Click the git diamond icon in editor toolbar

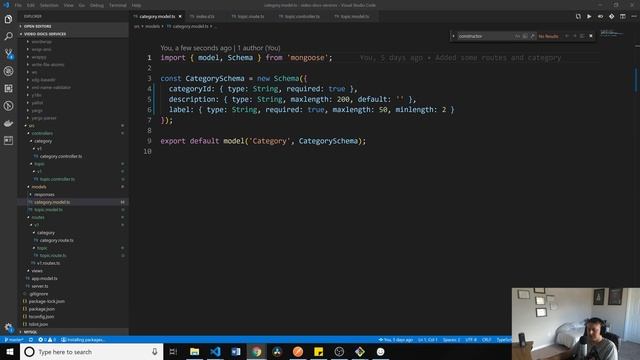(611, 16)
